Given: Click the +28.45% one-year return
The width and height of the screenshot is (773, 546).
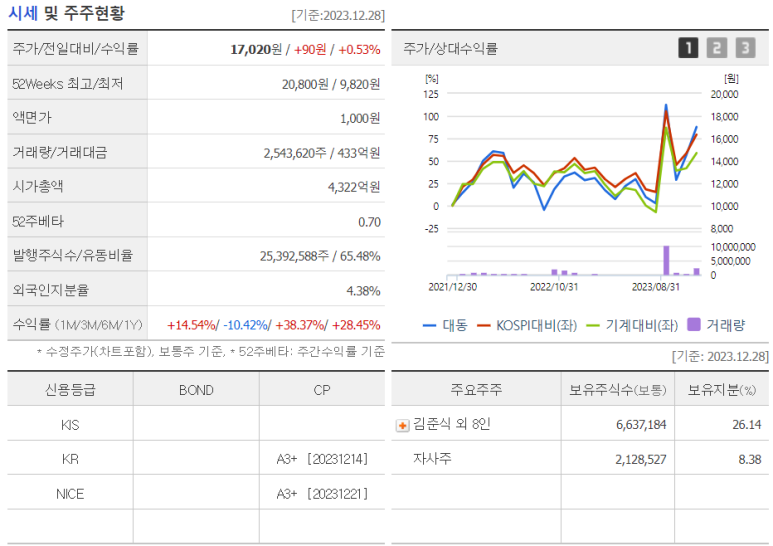Looking at the screenshot, I should point(355,325).
